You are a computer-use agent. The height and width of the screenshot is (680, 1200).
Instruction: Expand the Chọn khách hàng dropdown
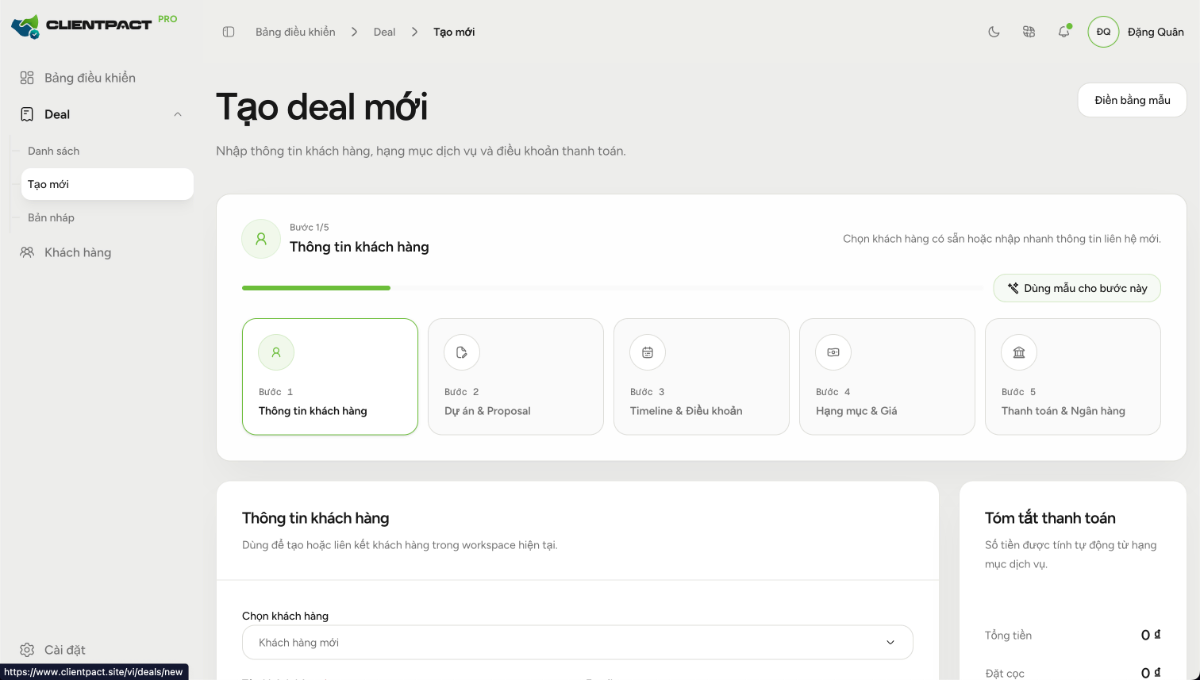577,642
